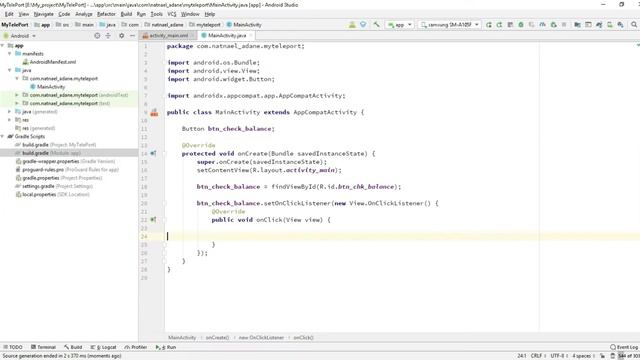The height and width of the screenshot is (360, 640).
Task: Collapse the manifests folder in the tree
Action: click(9, 53)
